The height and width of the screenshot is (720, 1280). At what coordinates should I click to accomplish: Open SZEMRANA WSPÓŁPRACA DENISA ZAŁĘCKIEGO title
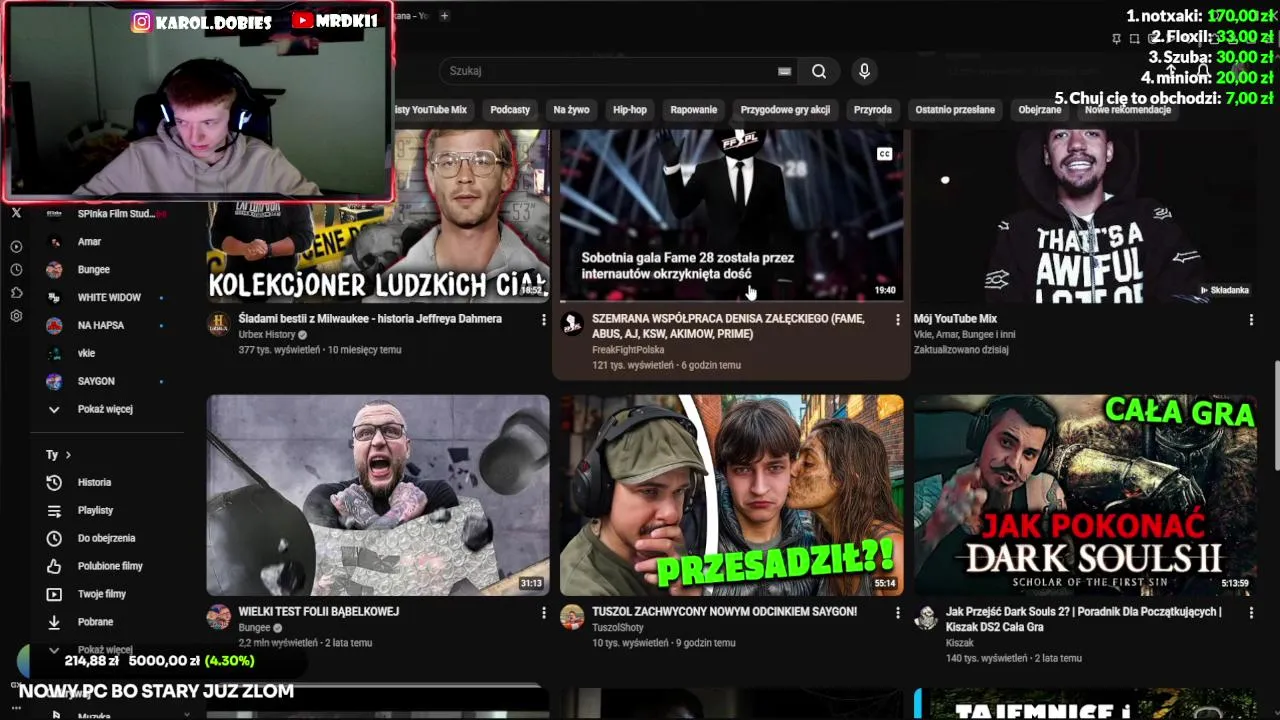728,326
